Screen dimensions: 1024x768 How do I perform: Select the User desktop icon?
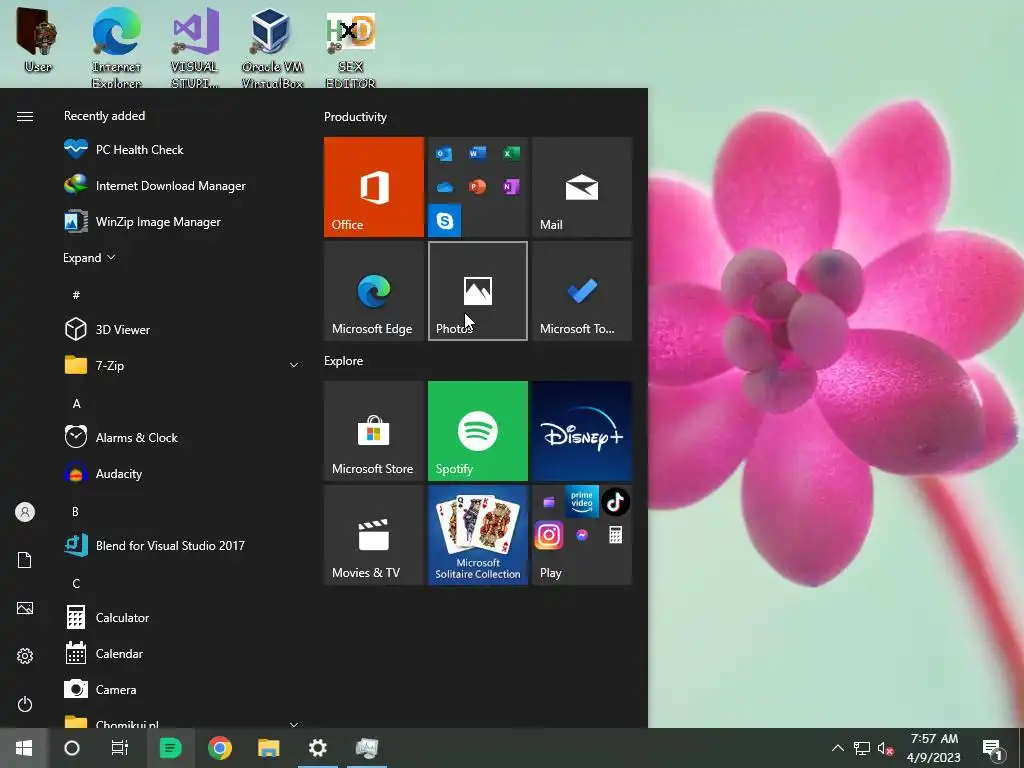tap(38, 40)
